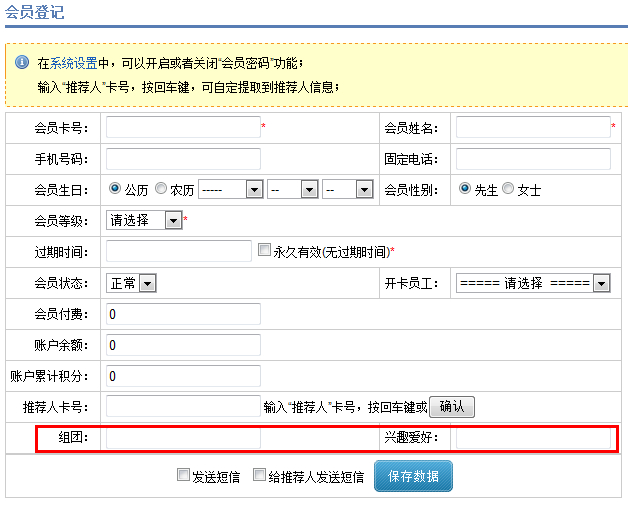Choose 女士 as member gender
The image size is (628, 508).
coord(508,189)
